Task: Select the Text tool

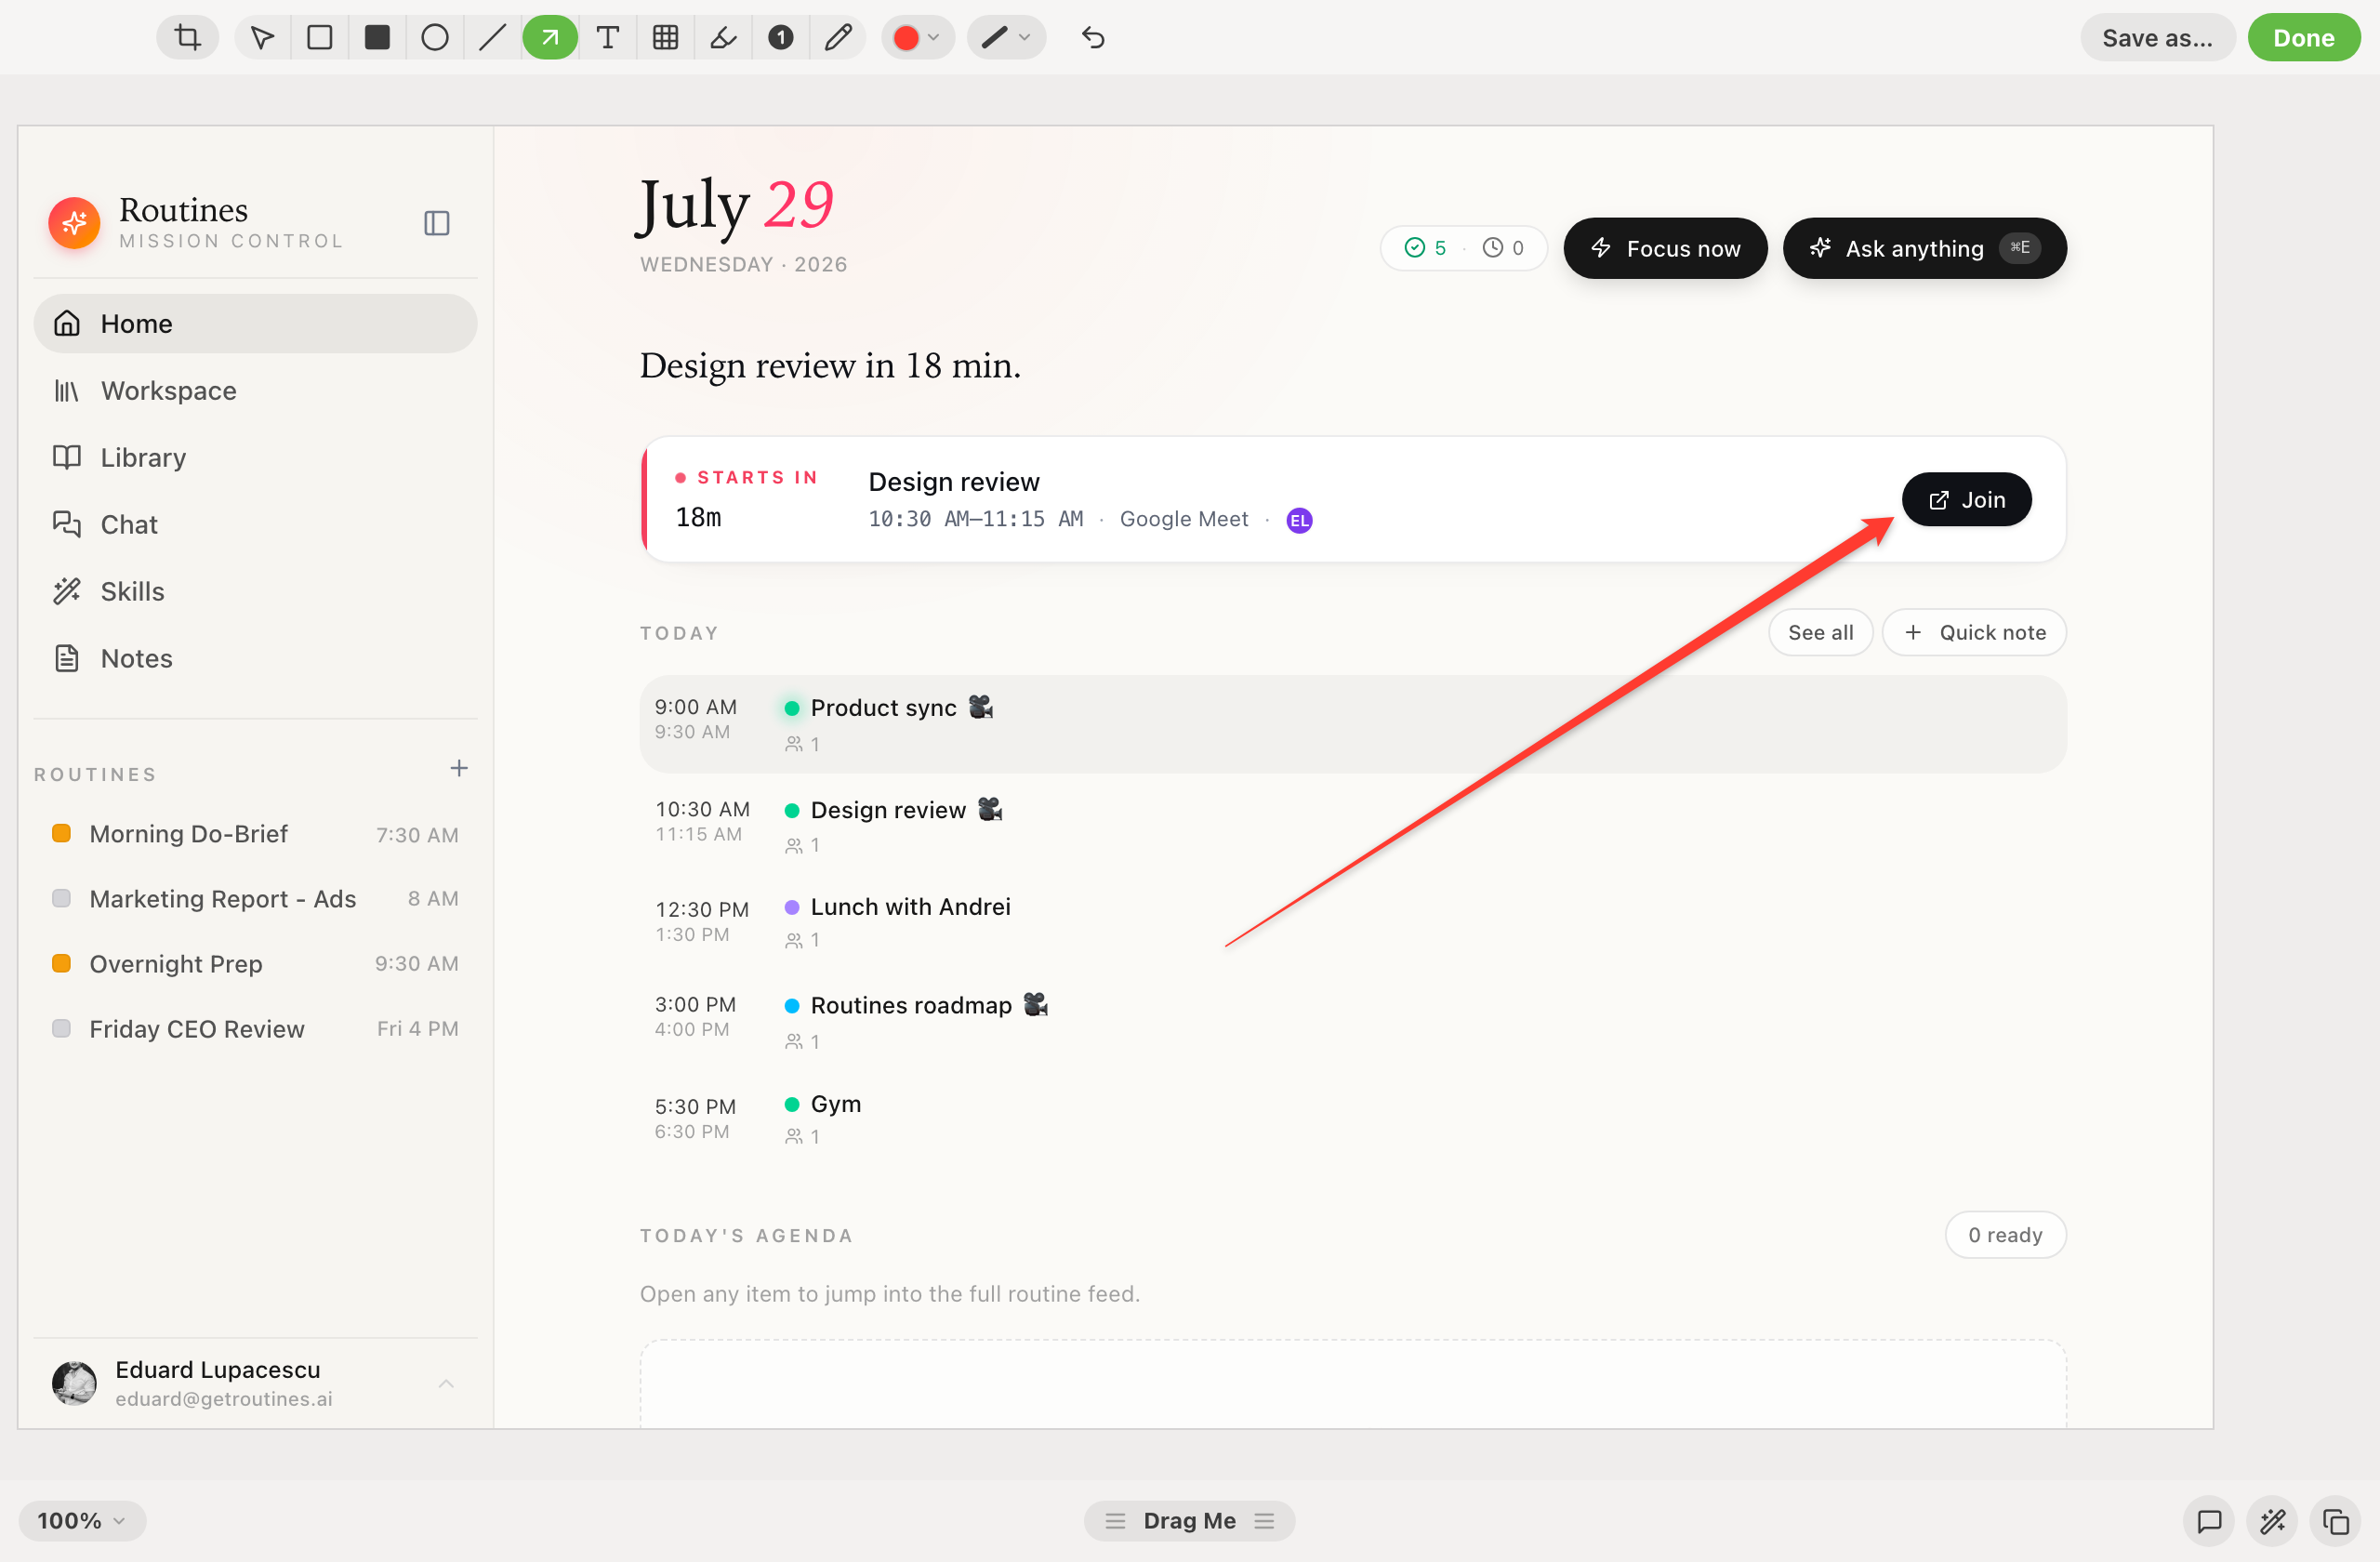Action: click(x=608, y=38)
